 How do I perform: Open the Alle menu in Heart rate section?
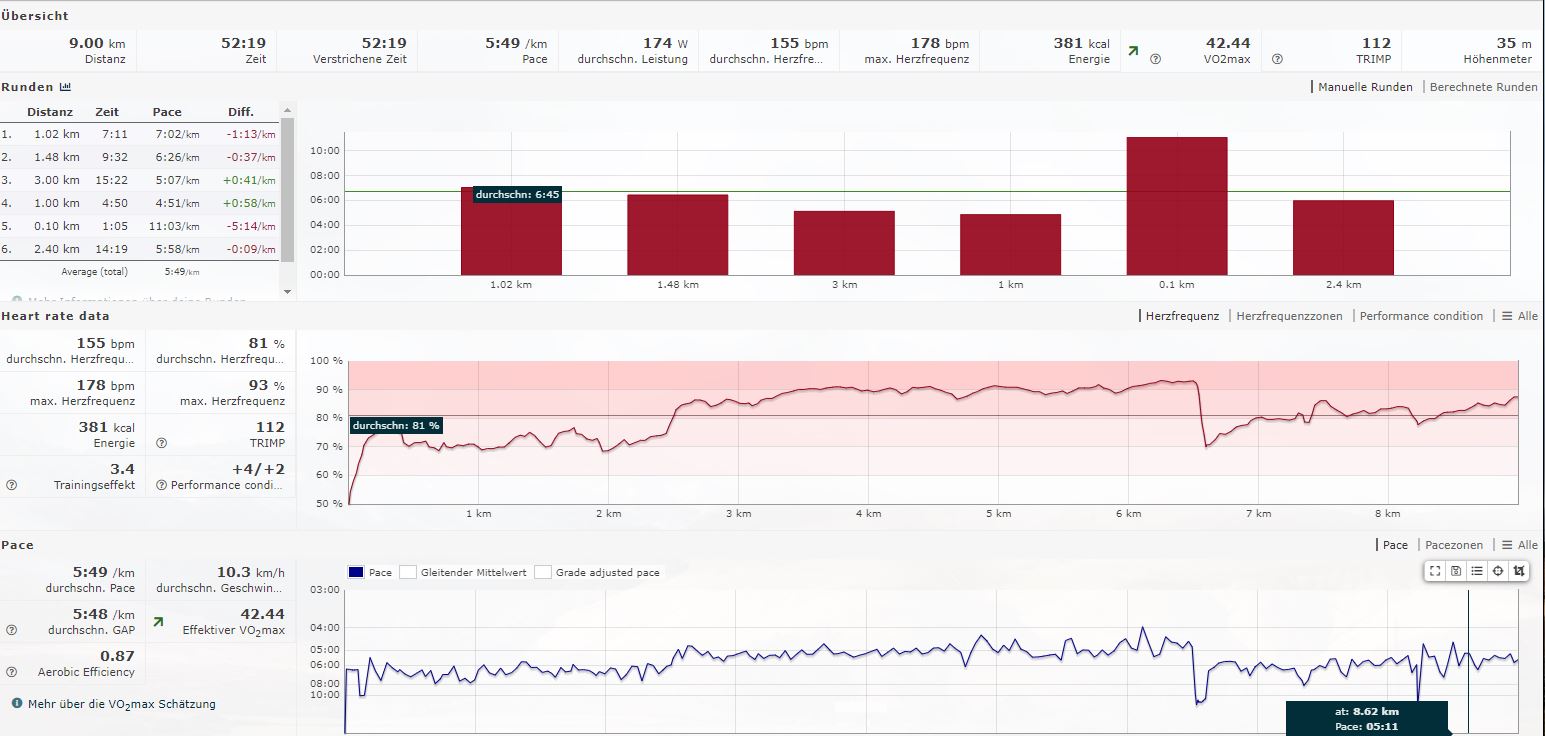click(1519, 316)
